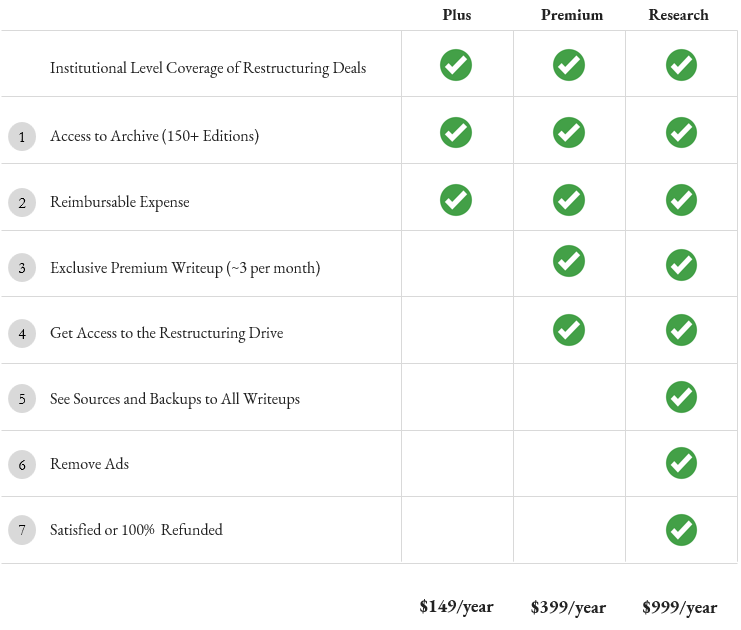Click Research checkmark for Sources and Backups
This screenshot has width=741, height=630.
click(681, 397)
